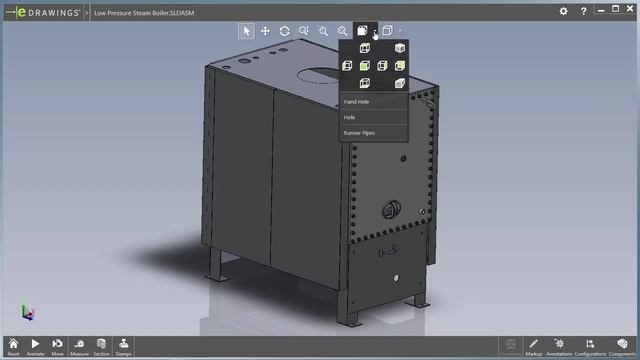Select the Left view orientation cube
This screenshot has width=640, height=360.
(347, 66)
